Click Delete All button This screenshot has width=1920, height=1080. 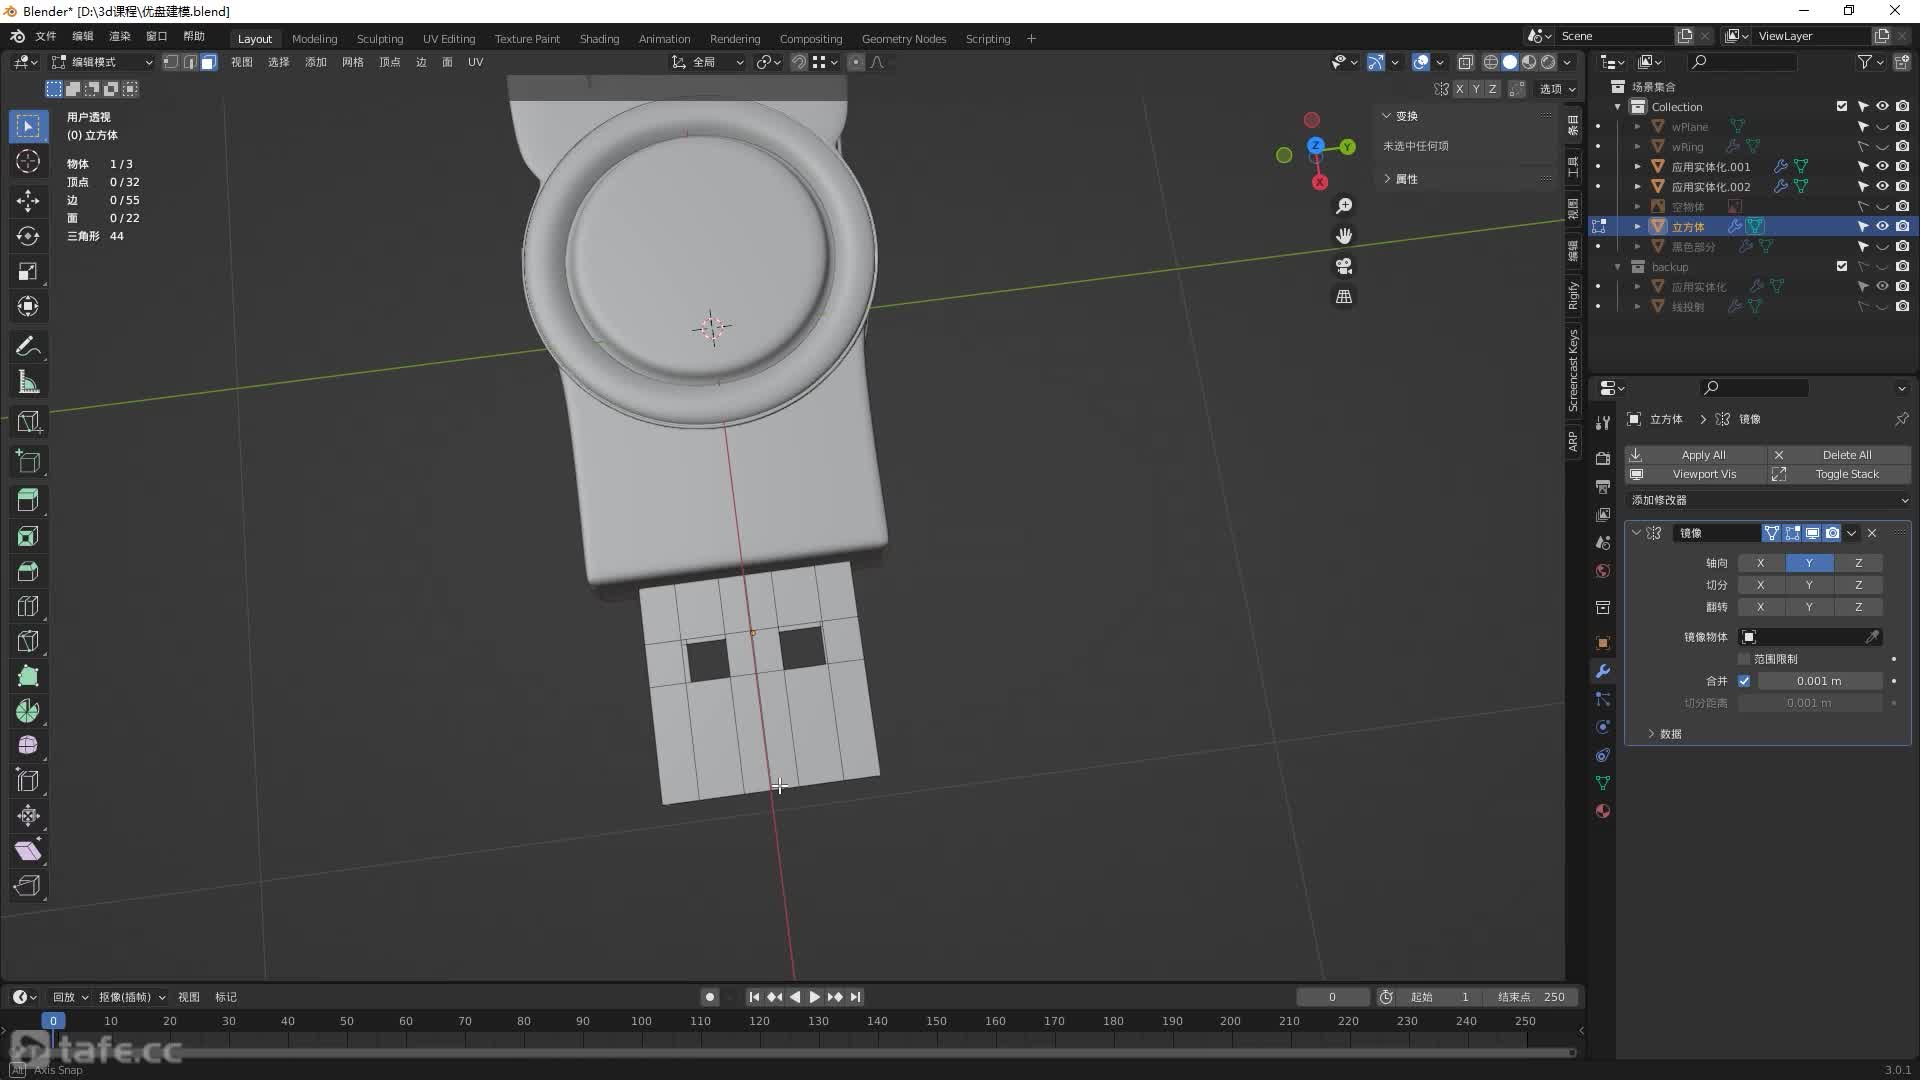(1840, 455)
